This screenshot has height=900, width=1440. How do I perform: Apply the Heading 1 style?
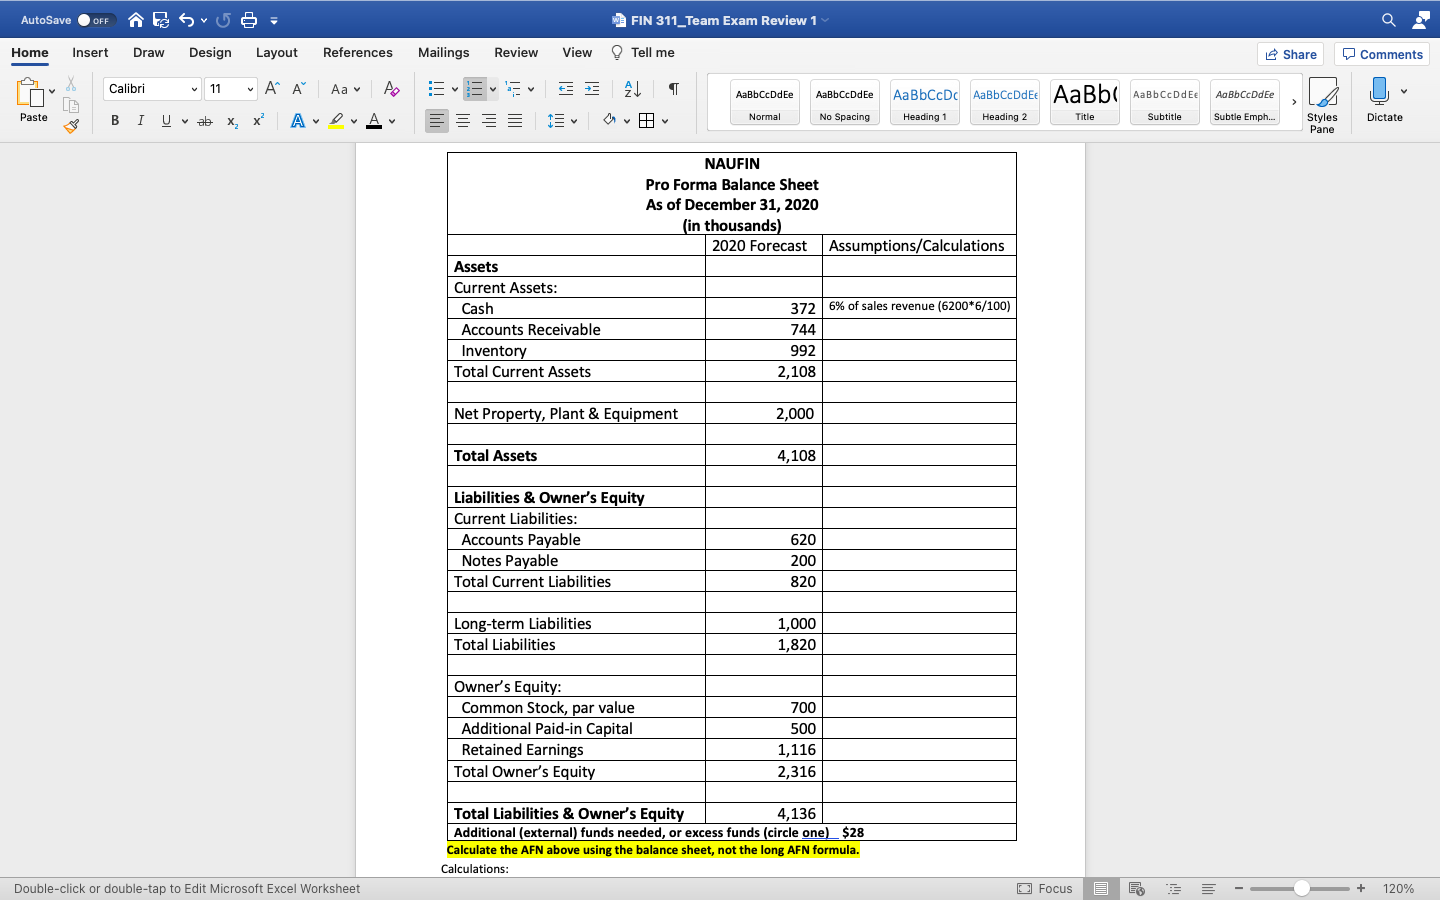click(925, 102)
